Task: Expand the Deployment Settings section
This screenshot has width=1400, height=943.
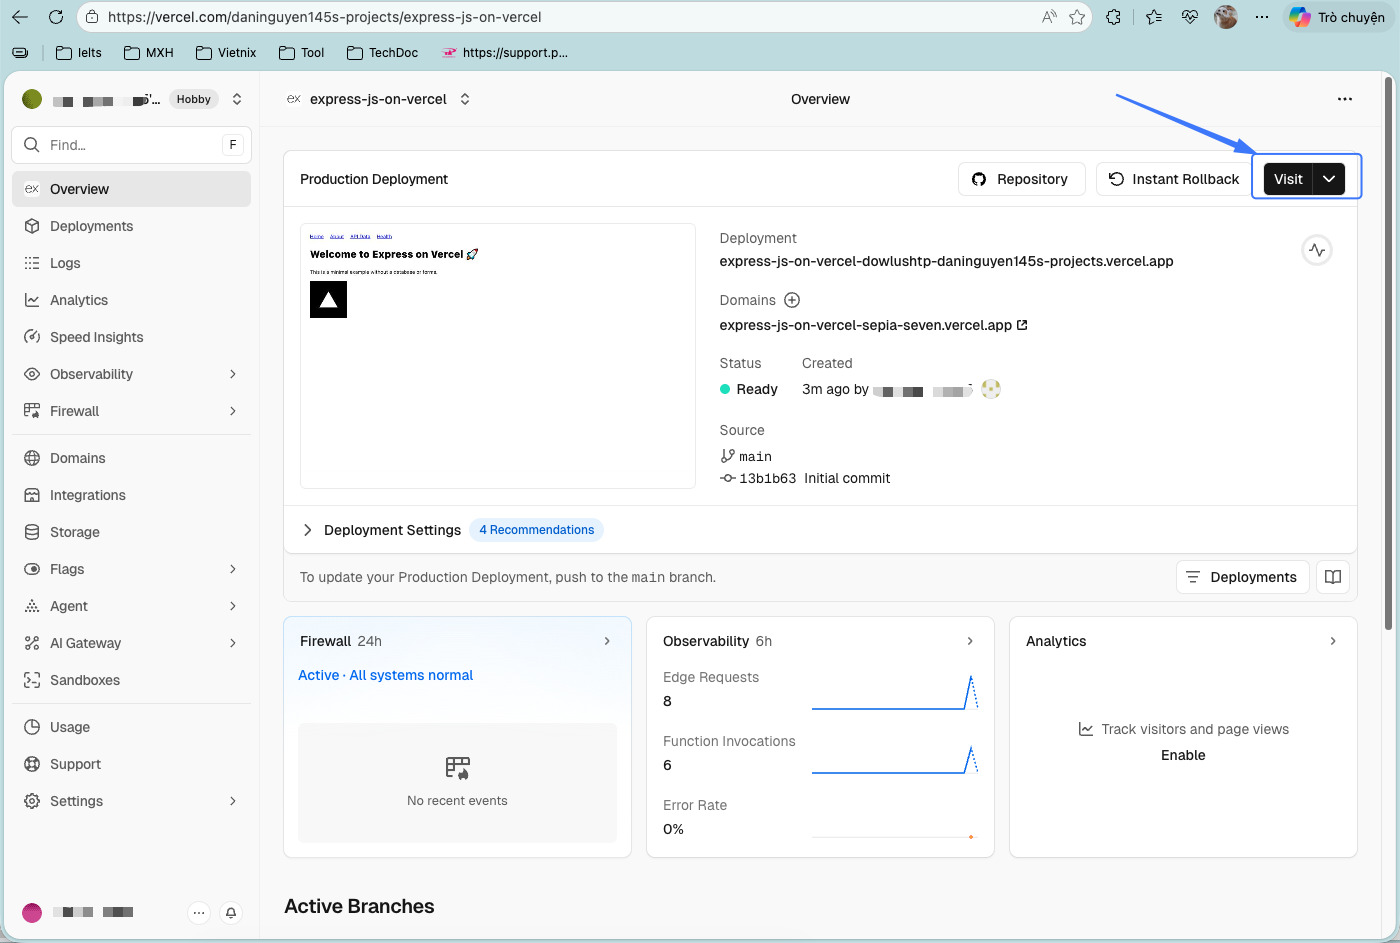Action: 308,530
